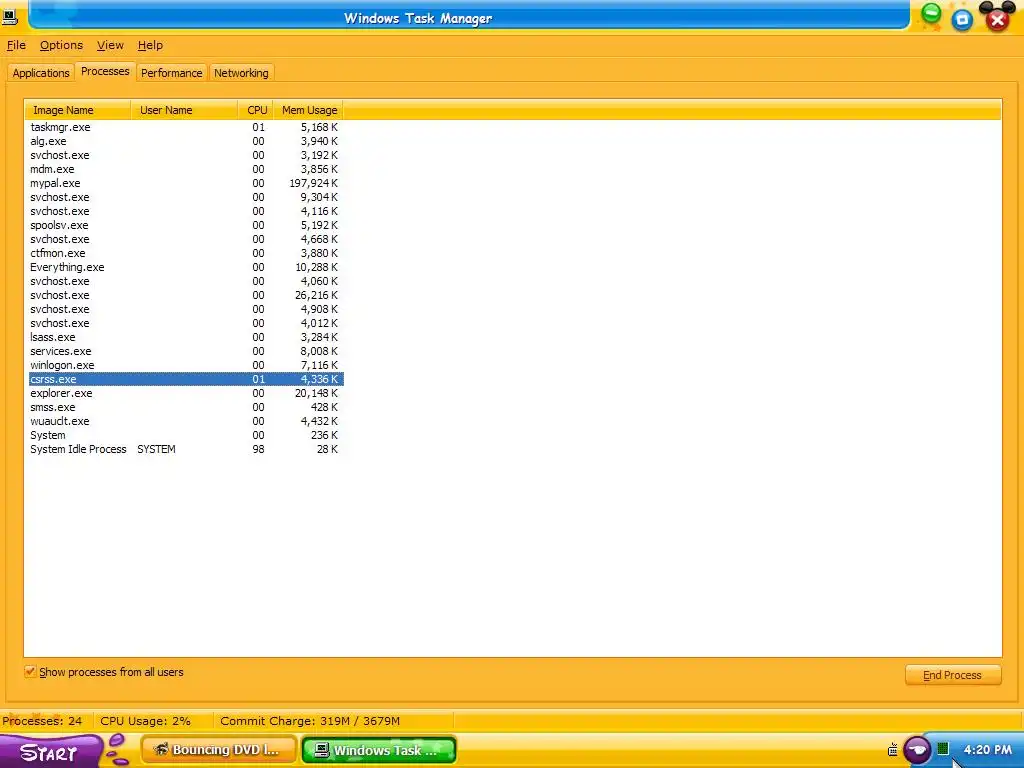Open the File menu
This screenshot has width=1024, height=768.
coord(16,45)
